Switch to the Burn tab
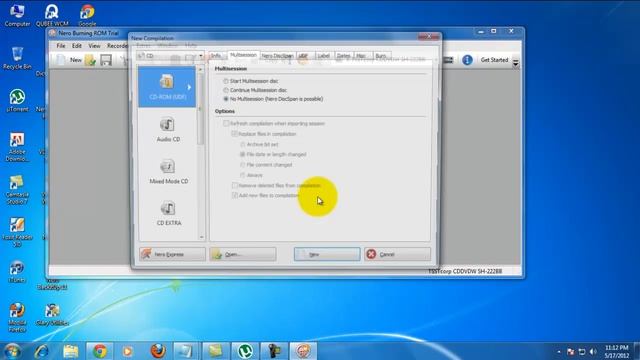 tap(381, 56)
